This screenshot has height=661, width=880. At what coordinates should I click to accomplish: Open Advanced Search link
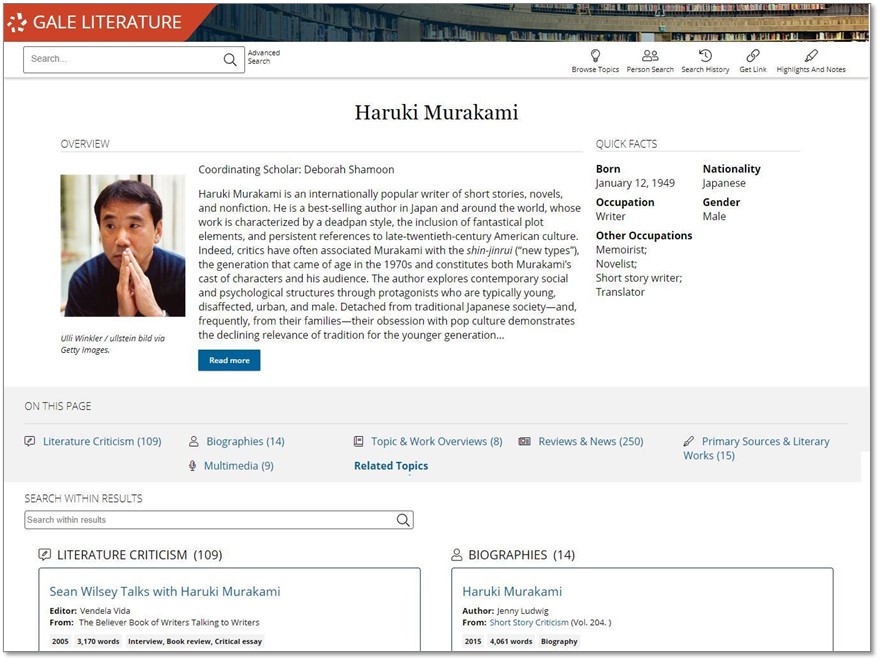[263, 57]
